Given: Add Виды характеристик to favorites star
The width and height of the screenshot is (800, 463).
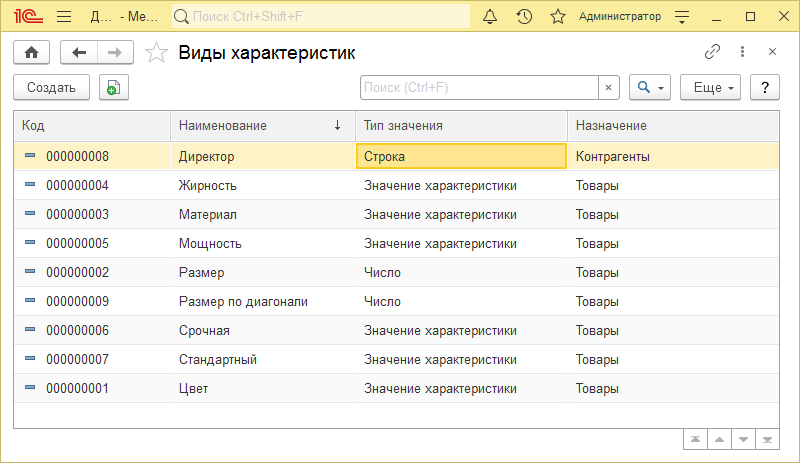Looking at the screenshot, I should (x=156, y=53).
